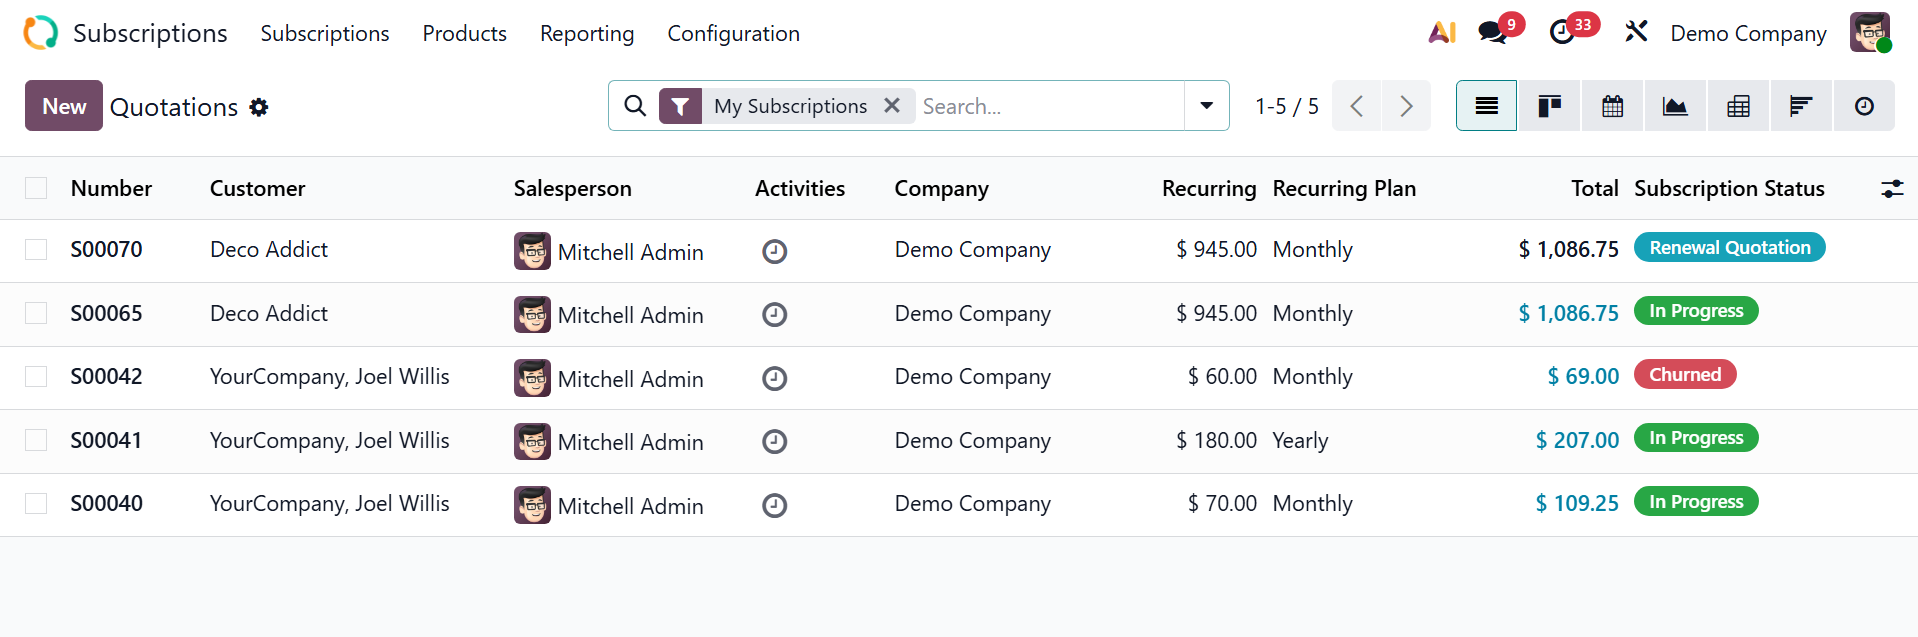Click the Search input field

point(1050,106)
